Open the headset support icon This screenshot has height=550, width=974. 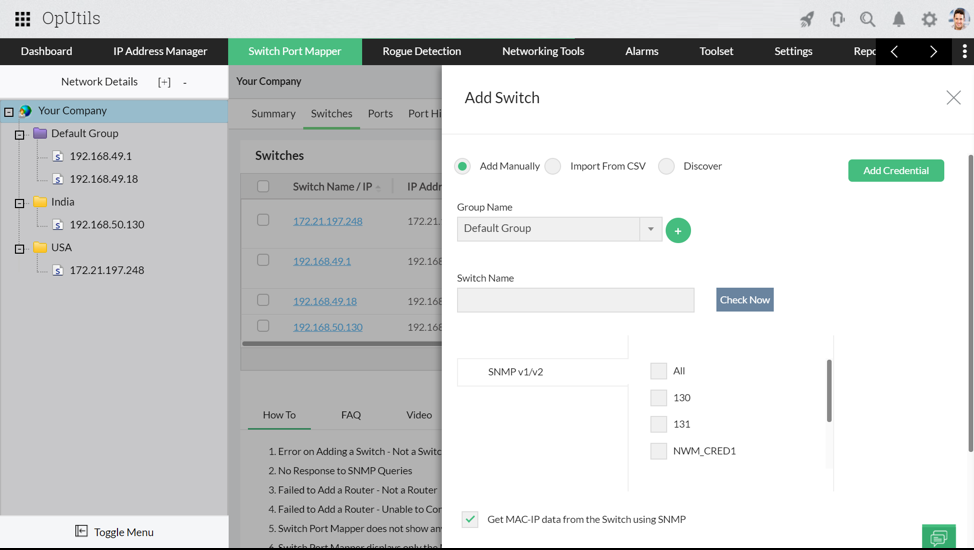pos(837,19)
